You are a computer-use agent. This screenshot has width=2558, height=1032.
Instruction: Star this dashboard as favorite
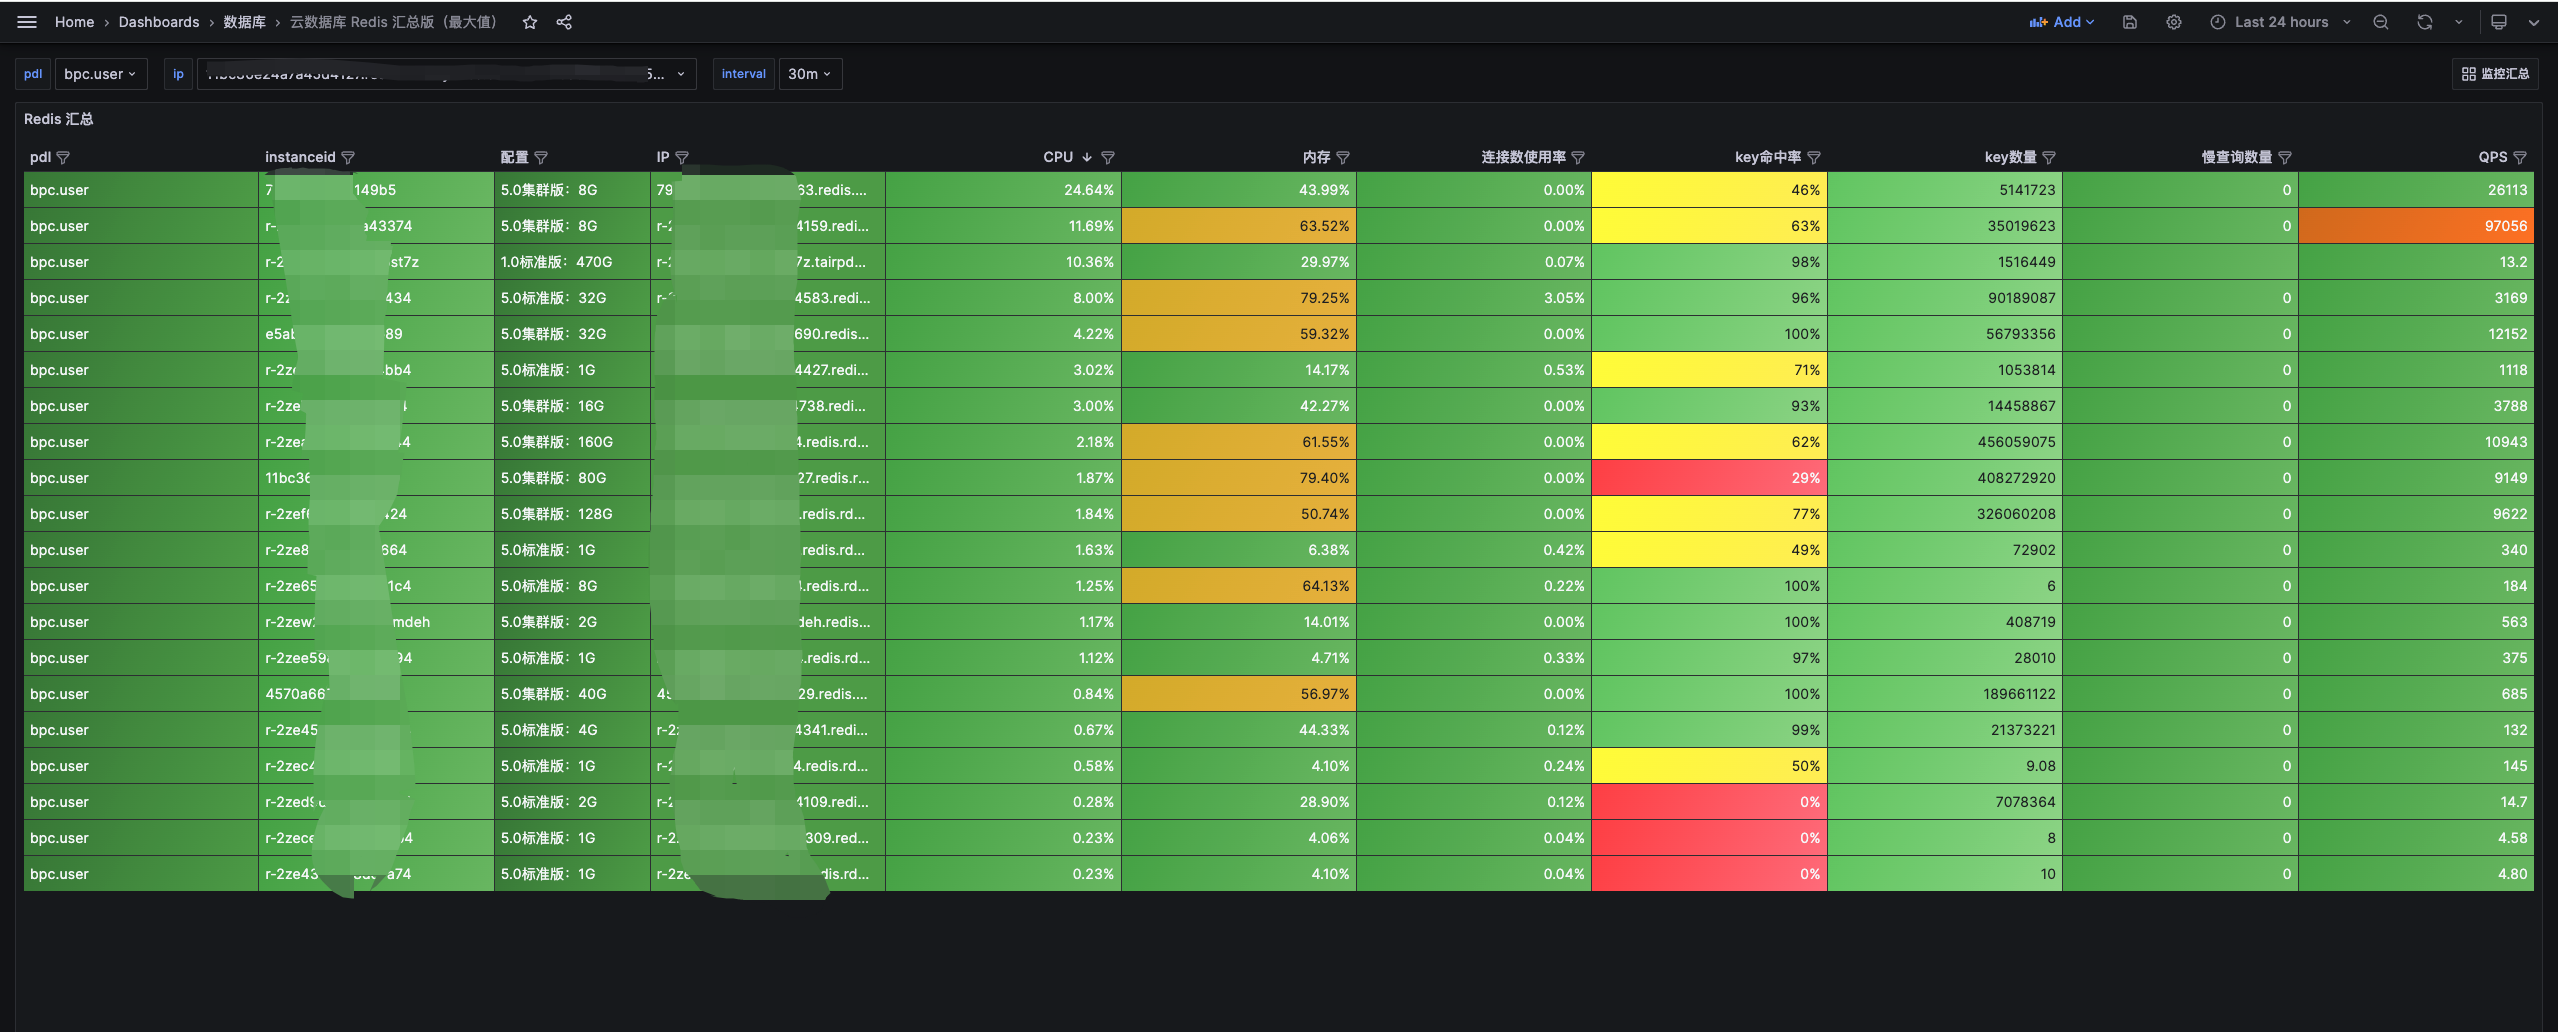click(530, 22)
